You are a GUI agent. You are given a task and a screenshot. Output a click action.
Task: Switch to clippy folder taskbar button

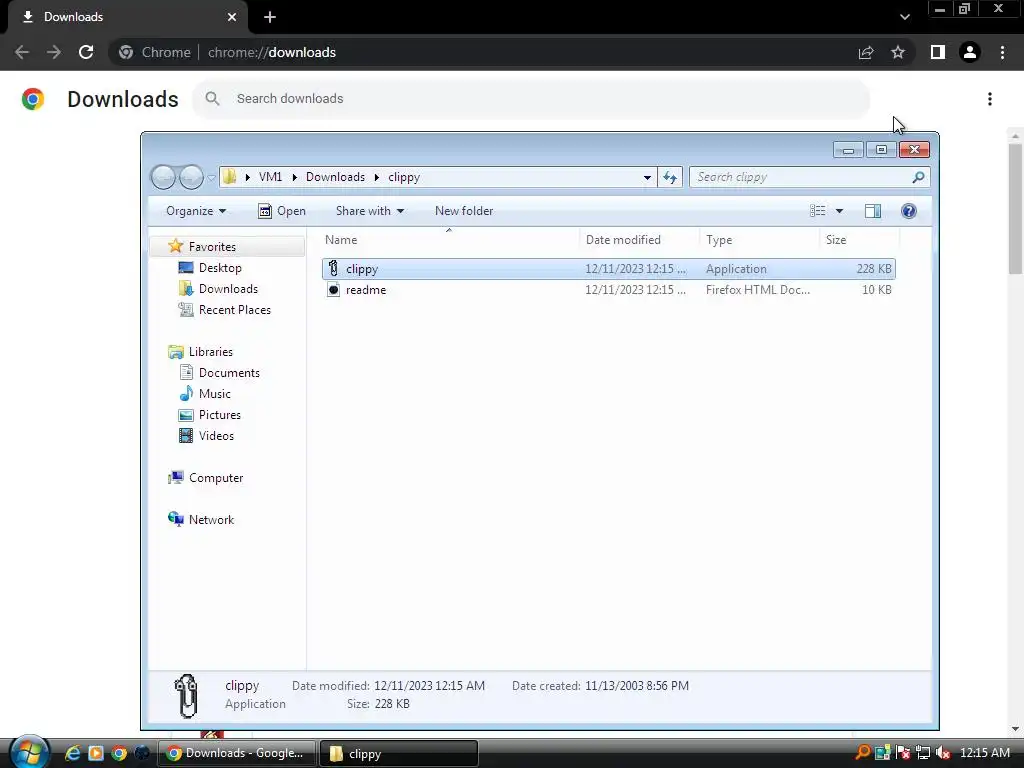(x=399, y=753)
